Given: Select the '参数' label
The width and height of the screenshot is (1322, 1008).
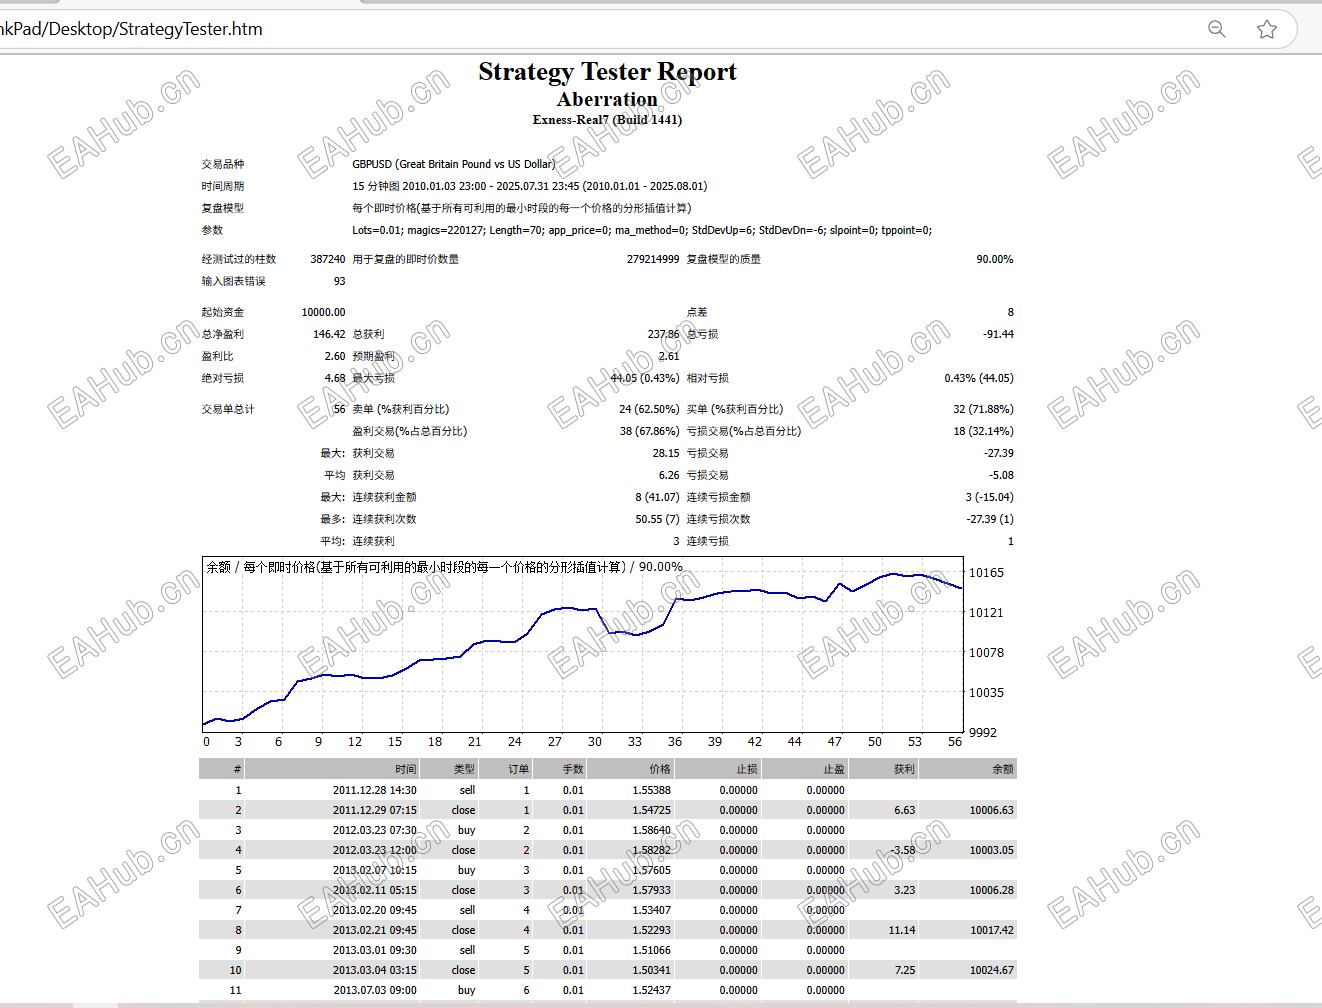Looking at the screenshot, I should tap(212, 230).
